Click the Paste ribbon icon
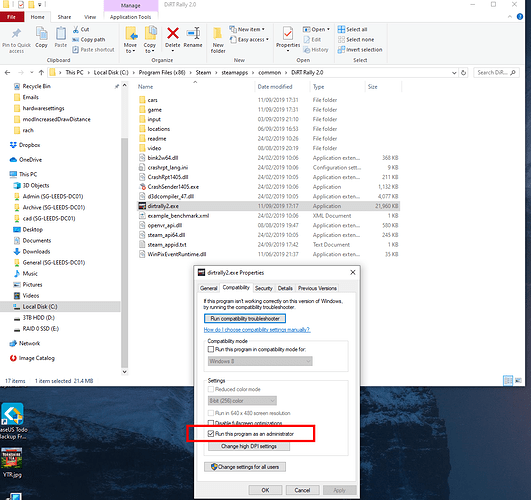The width and height of the screenshot is (531, 500). click(x=61, y=34)
